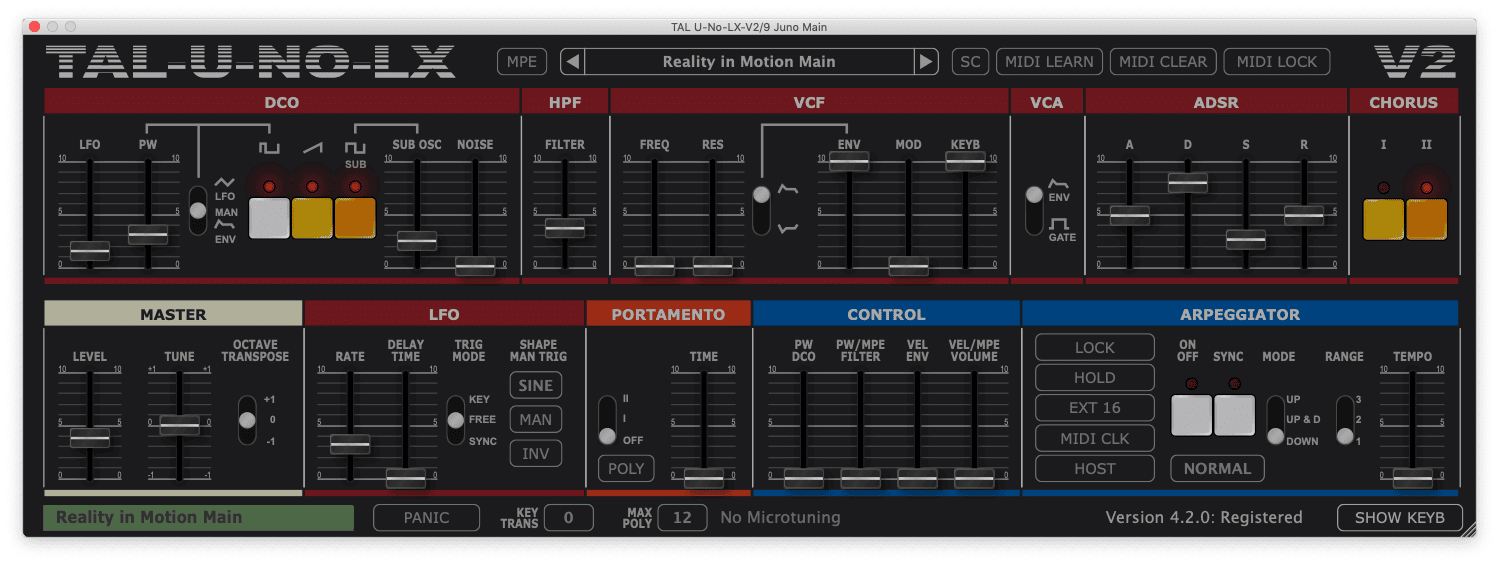Toggle the arpeggiator SYNC button
Viewport: 1500px width, 564px height.
point(1234,414)
